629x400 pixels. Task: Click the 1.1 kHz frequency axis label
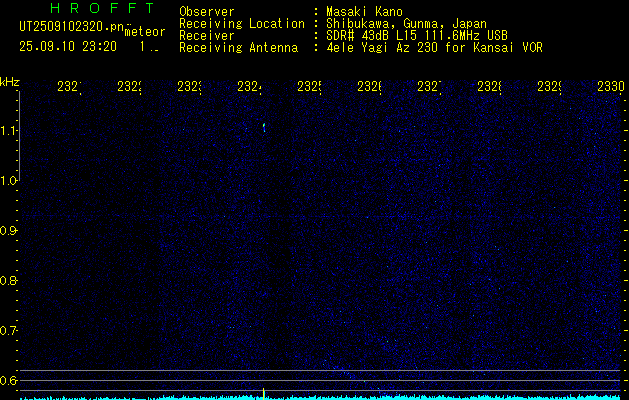(x=10, y=131)
